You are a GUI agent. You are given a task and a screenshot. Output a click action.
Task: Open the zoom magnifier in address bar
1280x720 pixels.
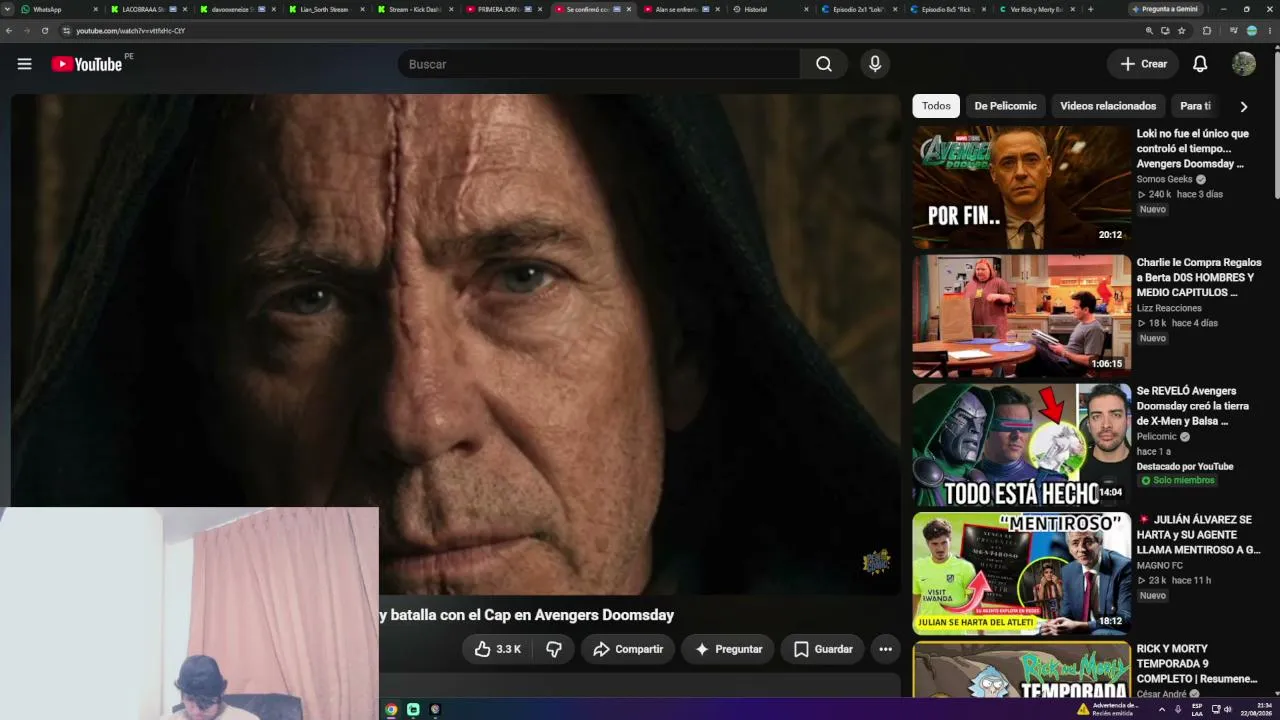[x=1149, y=31]
